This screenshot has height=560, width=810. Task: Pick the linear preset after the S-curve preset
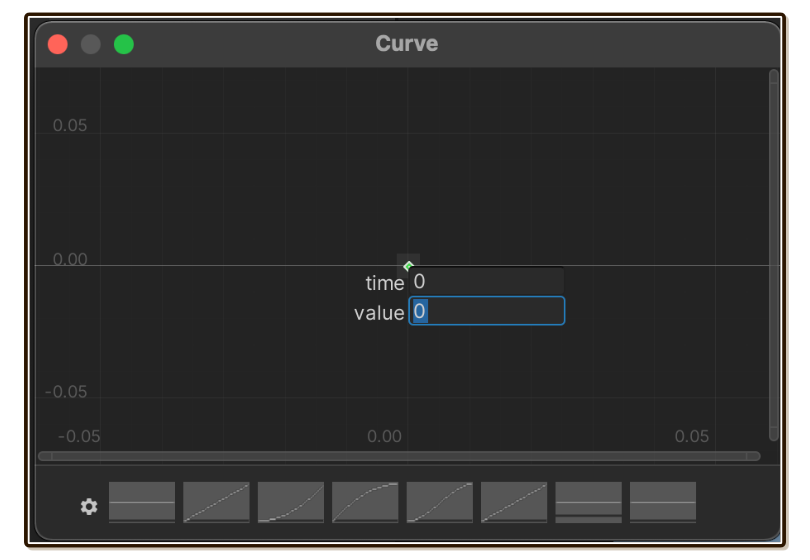[514, 502]
